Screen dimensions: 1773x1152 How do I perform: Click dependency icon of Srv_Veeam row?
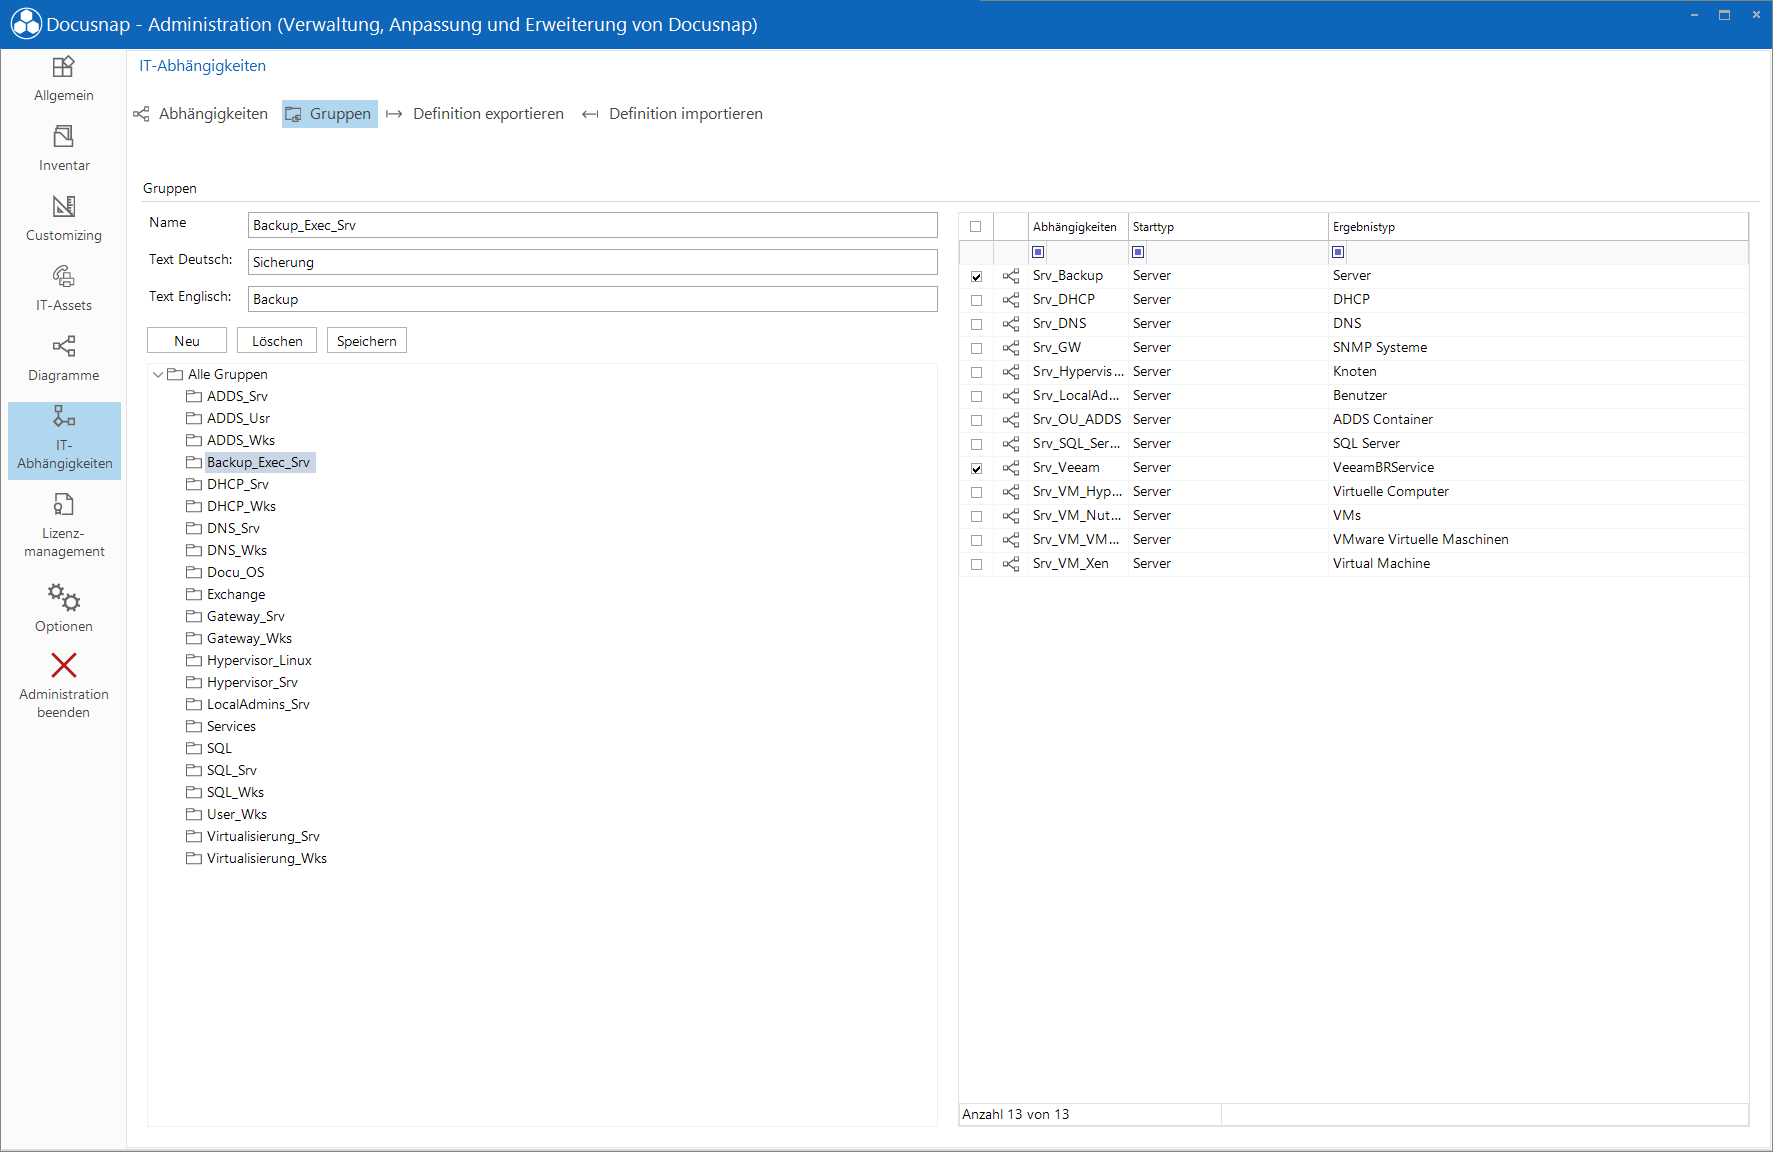[x=1011, y=468]
